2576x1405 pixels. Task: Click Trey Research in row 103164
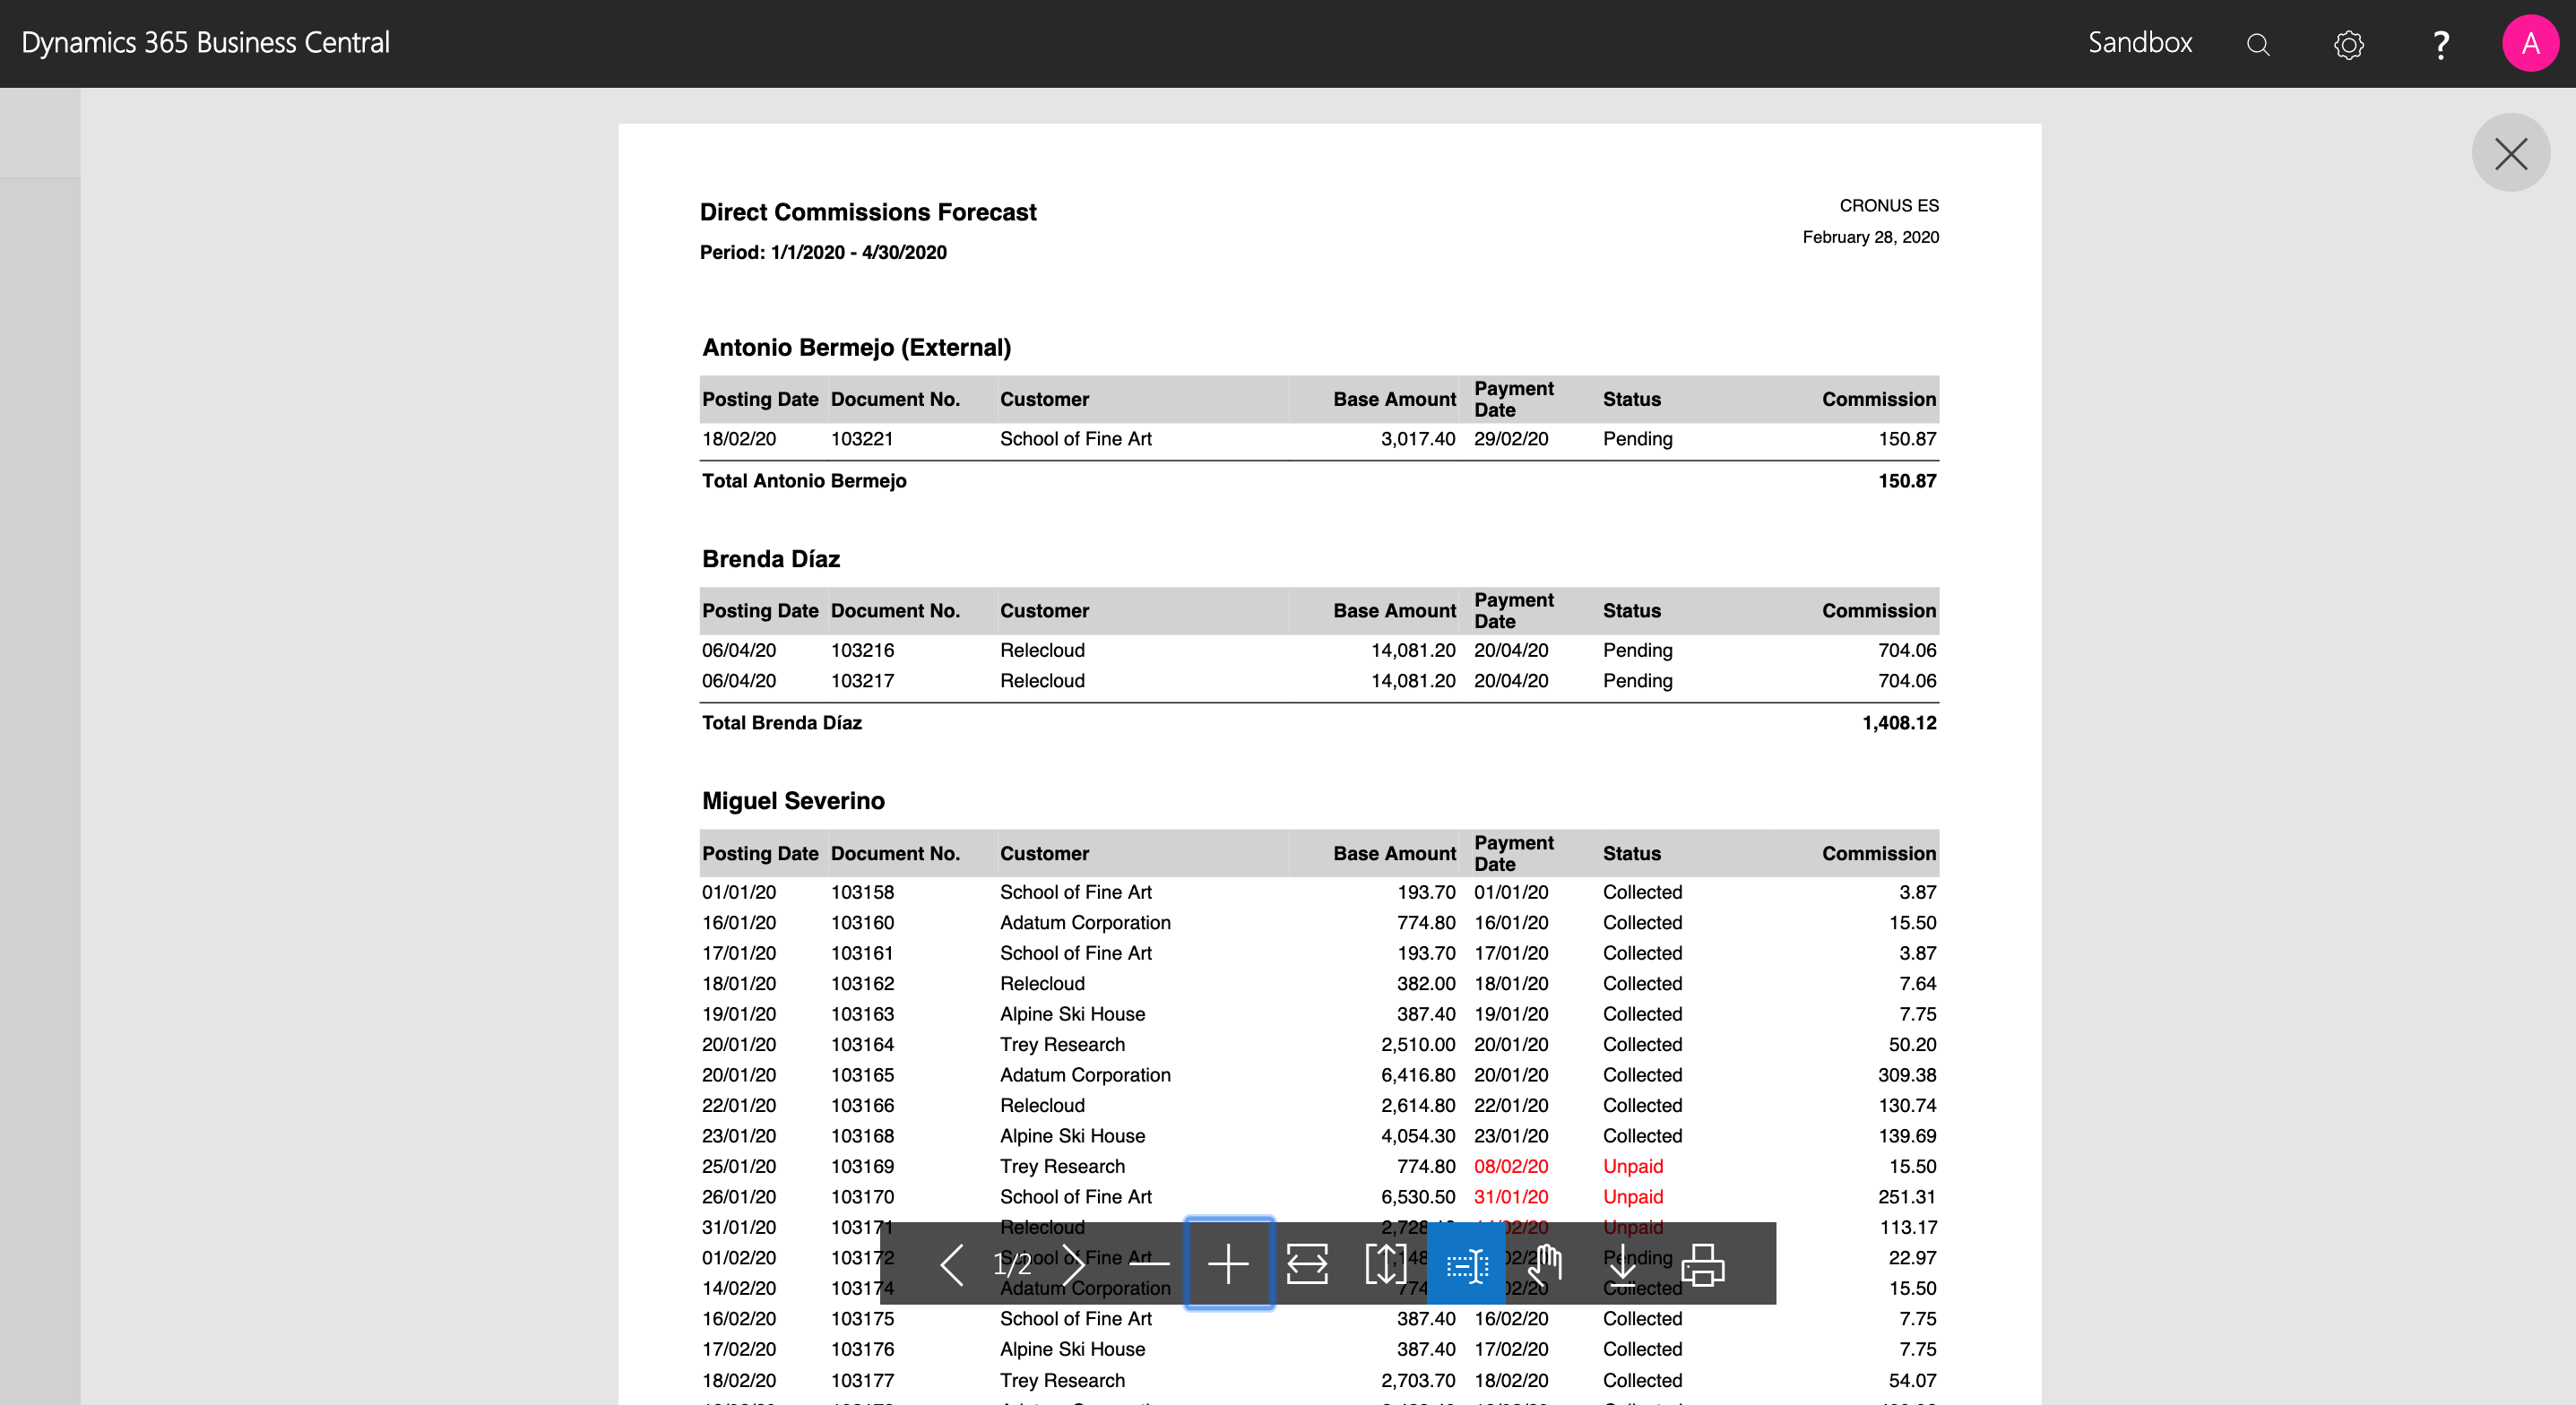point(1062,1044)
